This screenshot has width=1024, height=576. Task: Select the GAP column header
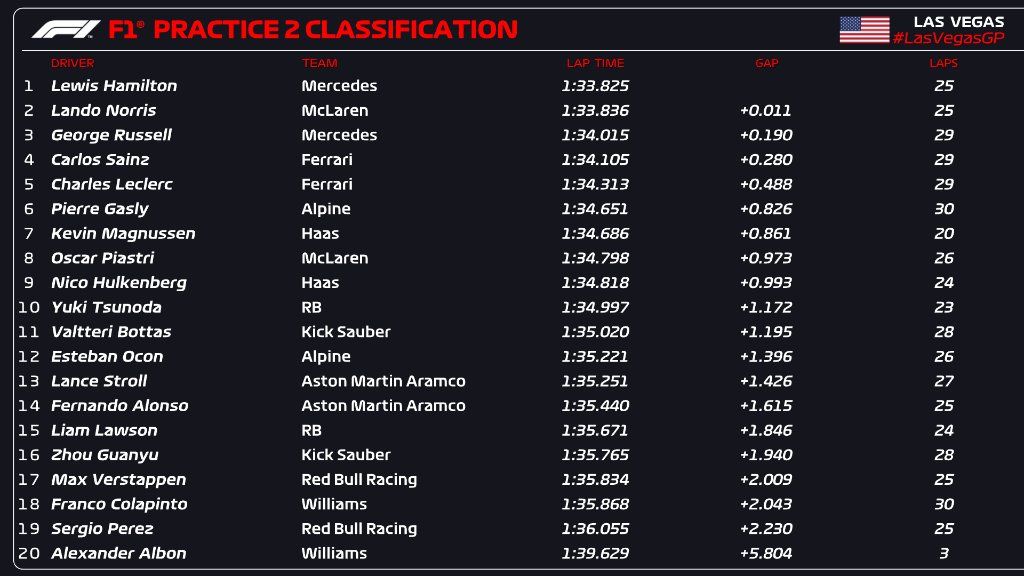click(767, 63)
